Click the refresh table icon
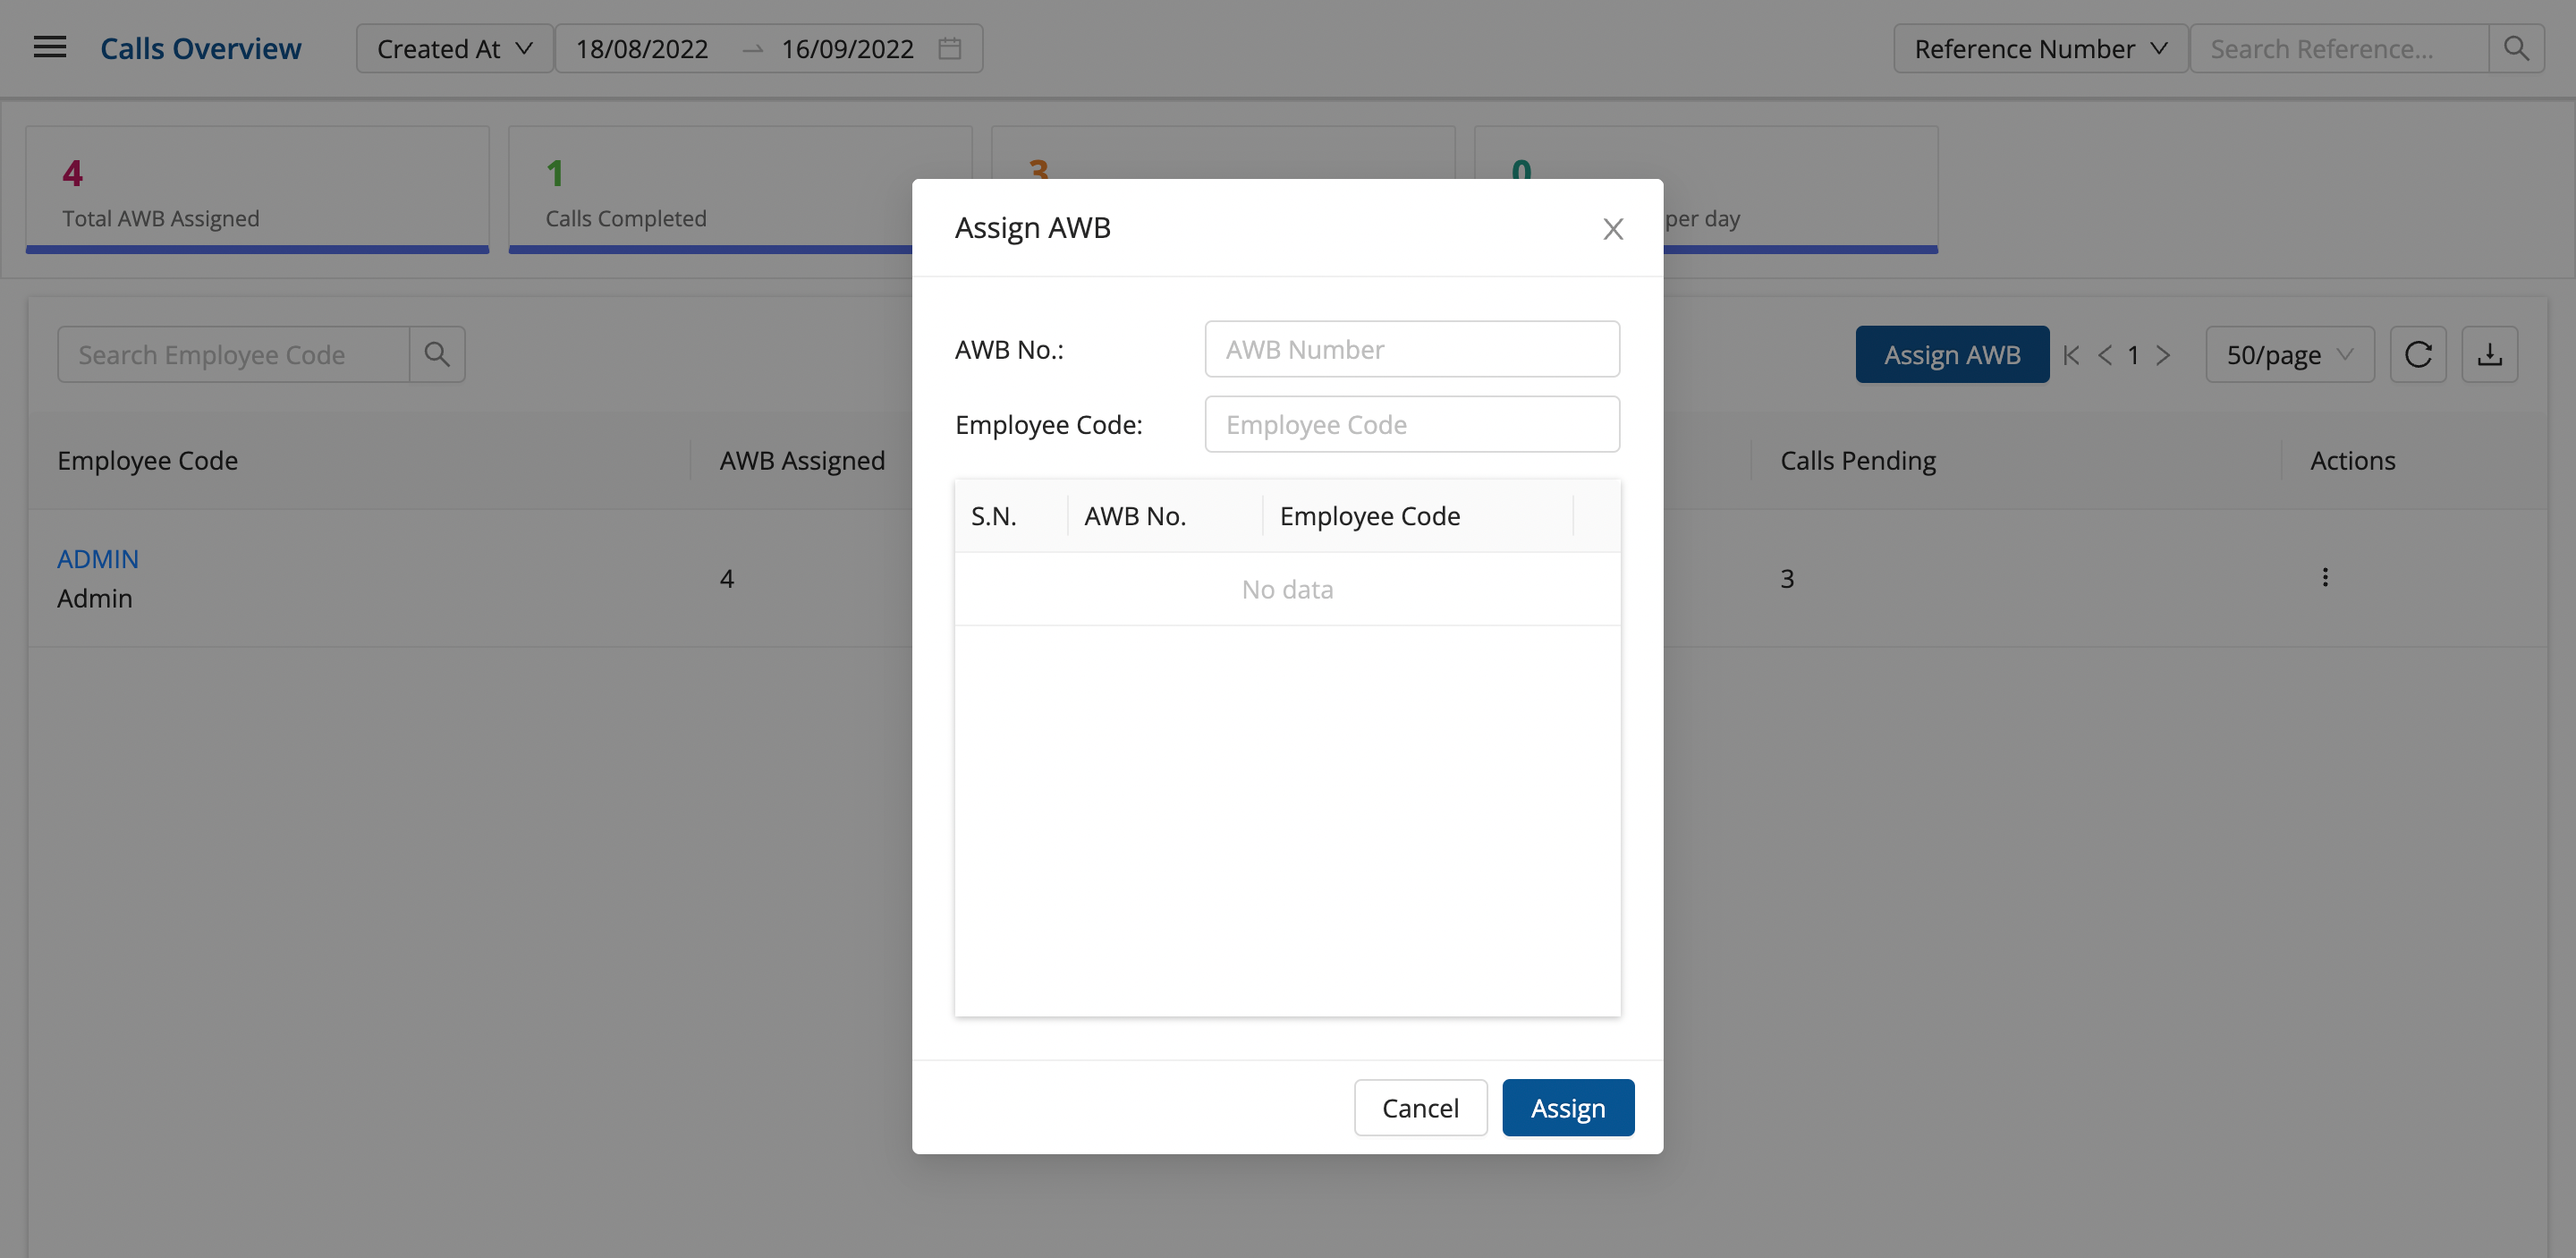 (x=2417, y=354)
